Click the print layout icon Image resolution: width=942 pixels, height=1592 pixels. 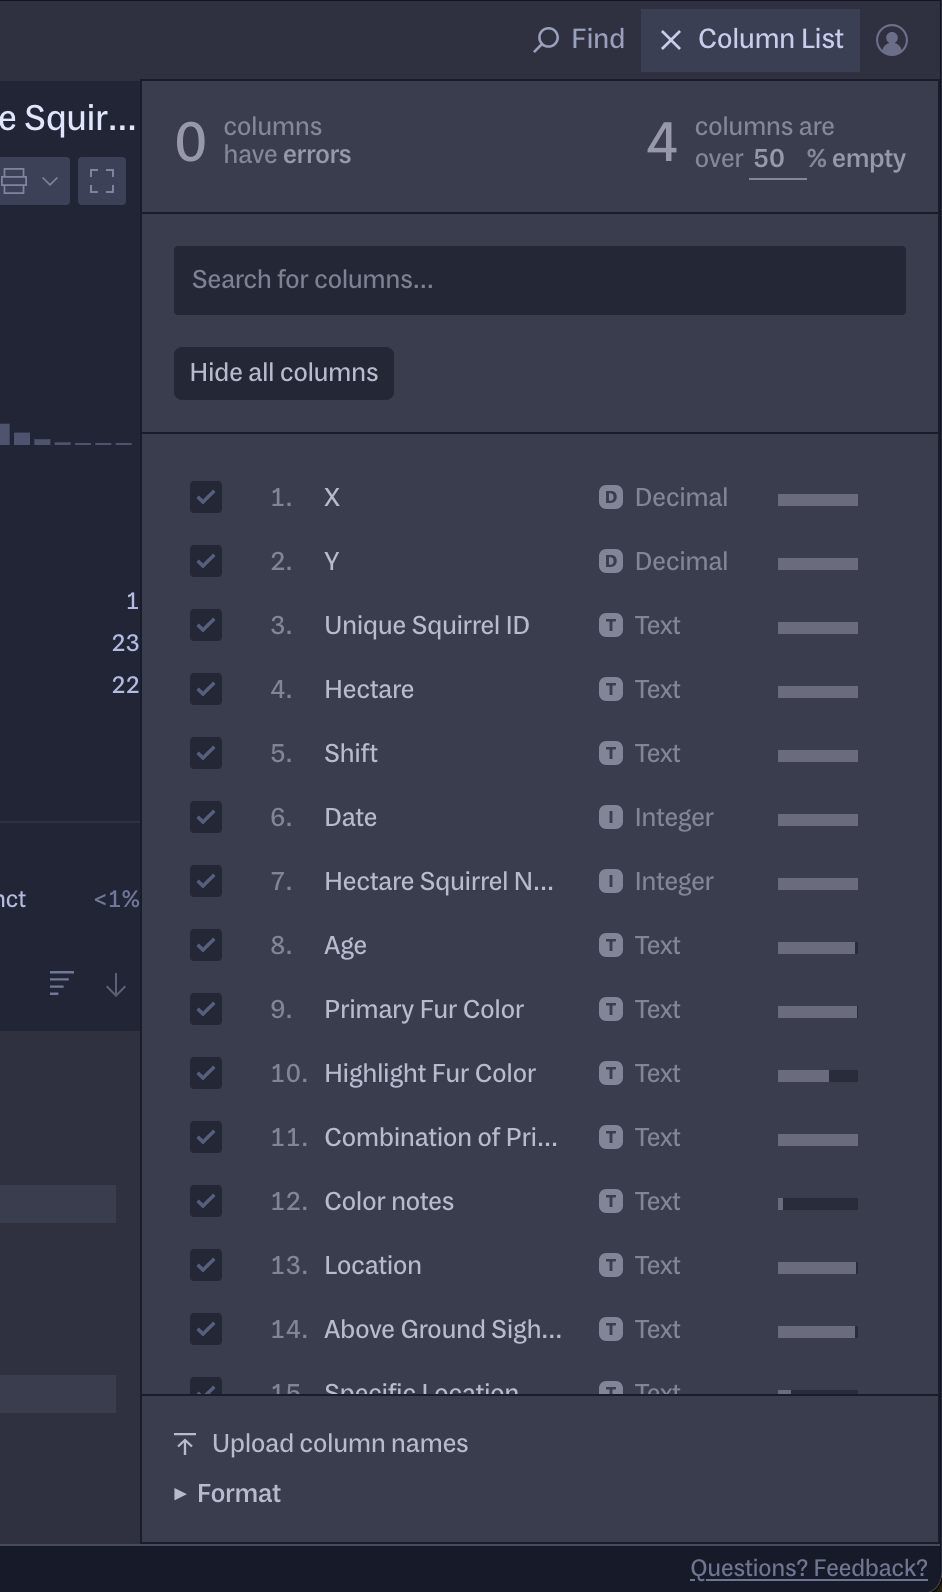[x=14, y=181]
